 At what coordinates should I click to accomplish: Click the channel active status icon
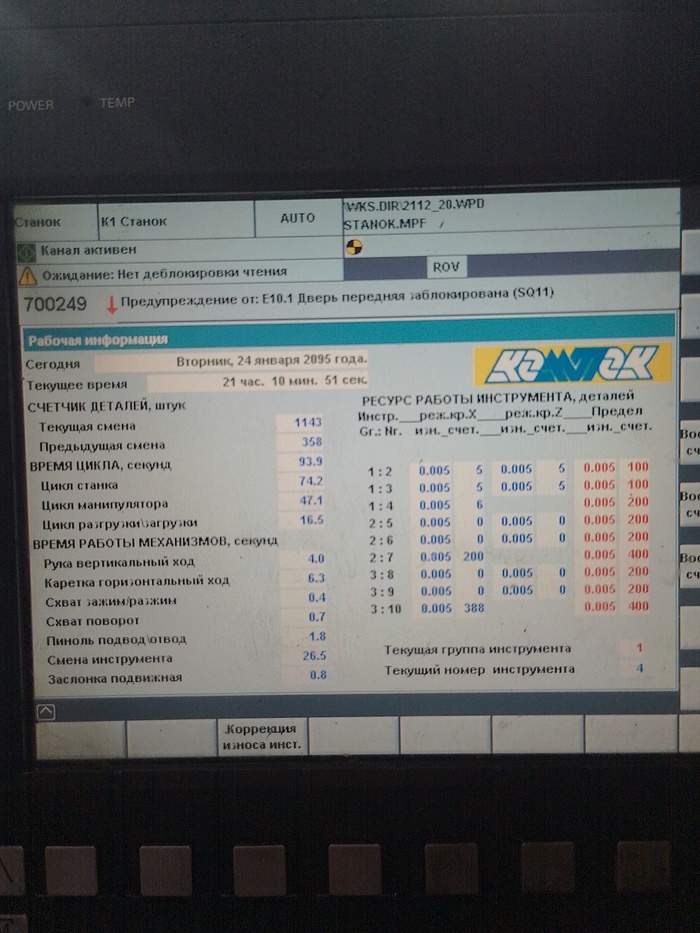coord(28,249)
